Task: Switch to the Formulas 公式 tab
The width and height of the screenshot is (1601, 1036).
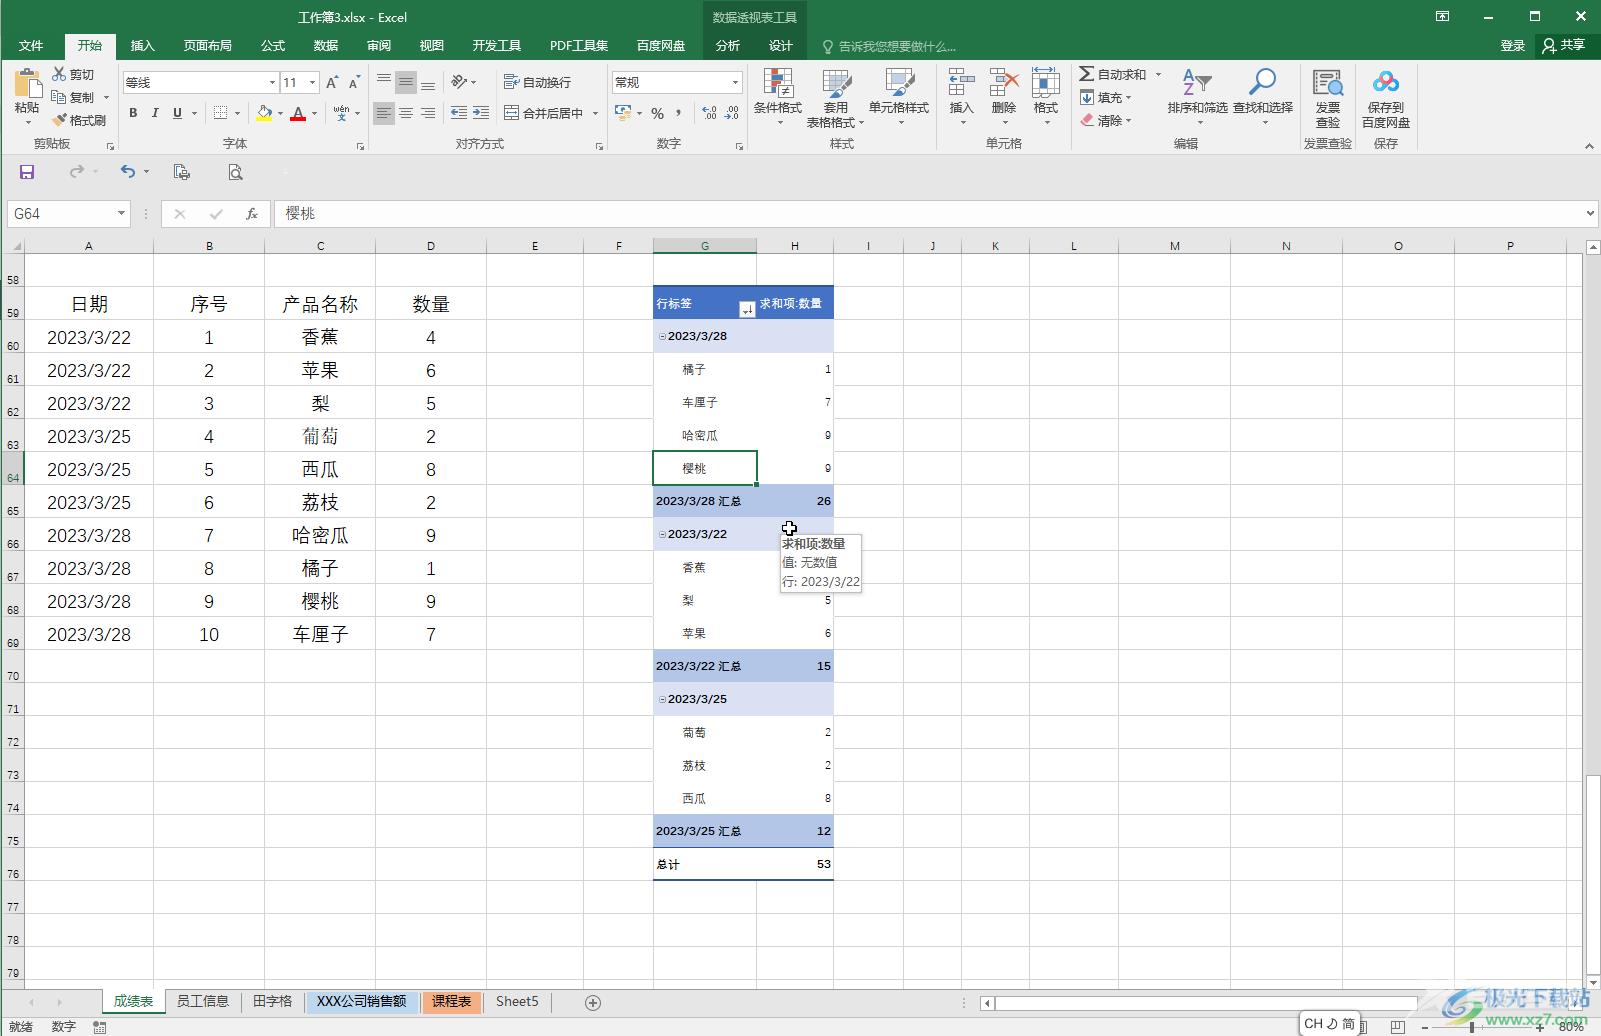Action: (273, 45)
